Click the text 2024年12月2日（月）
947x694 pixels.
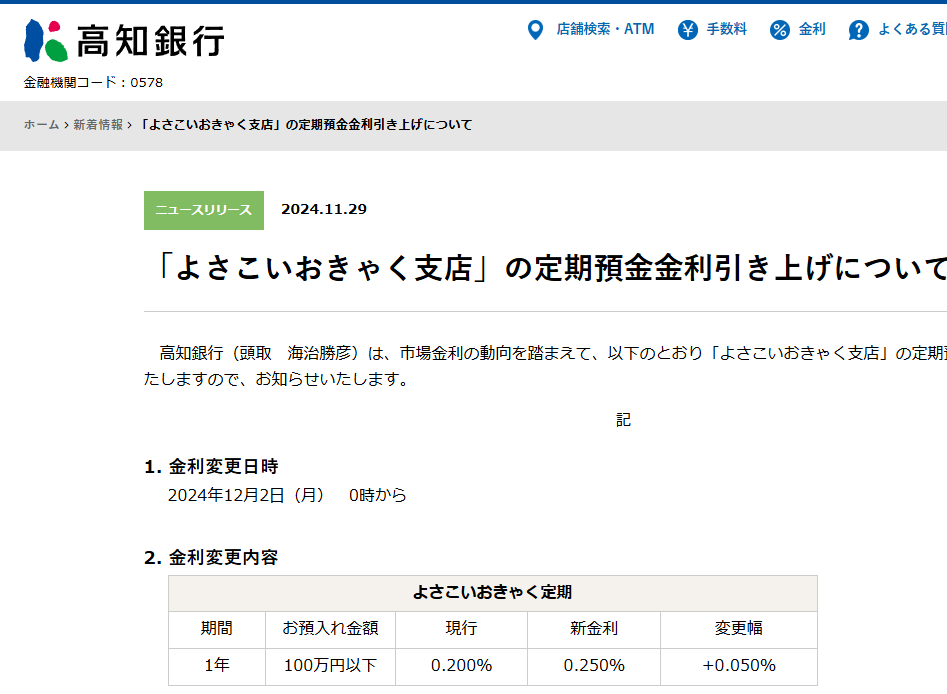(246, 495)
